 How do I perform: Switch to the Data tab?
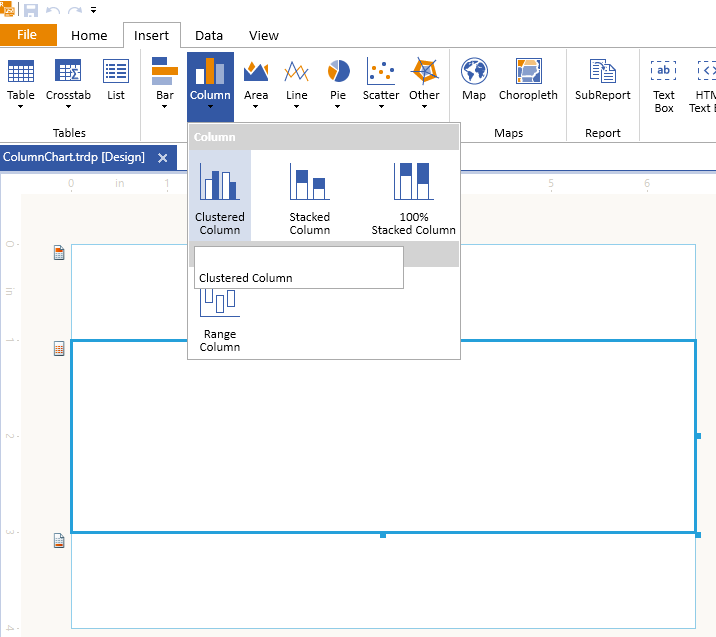209,36
